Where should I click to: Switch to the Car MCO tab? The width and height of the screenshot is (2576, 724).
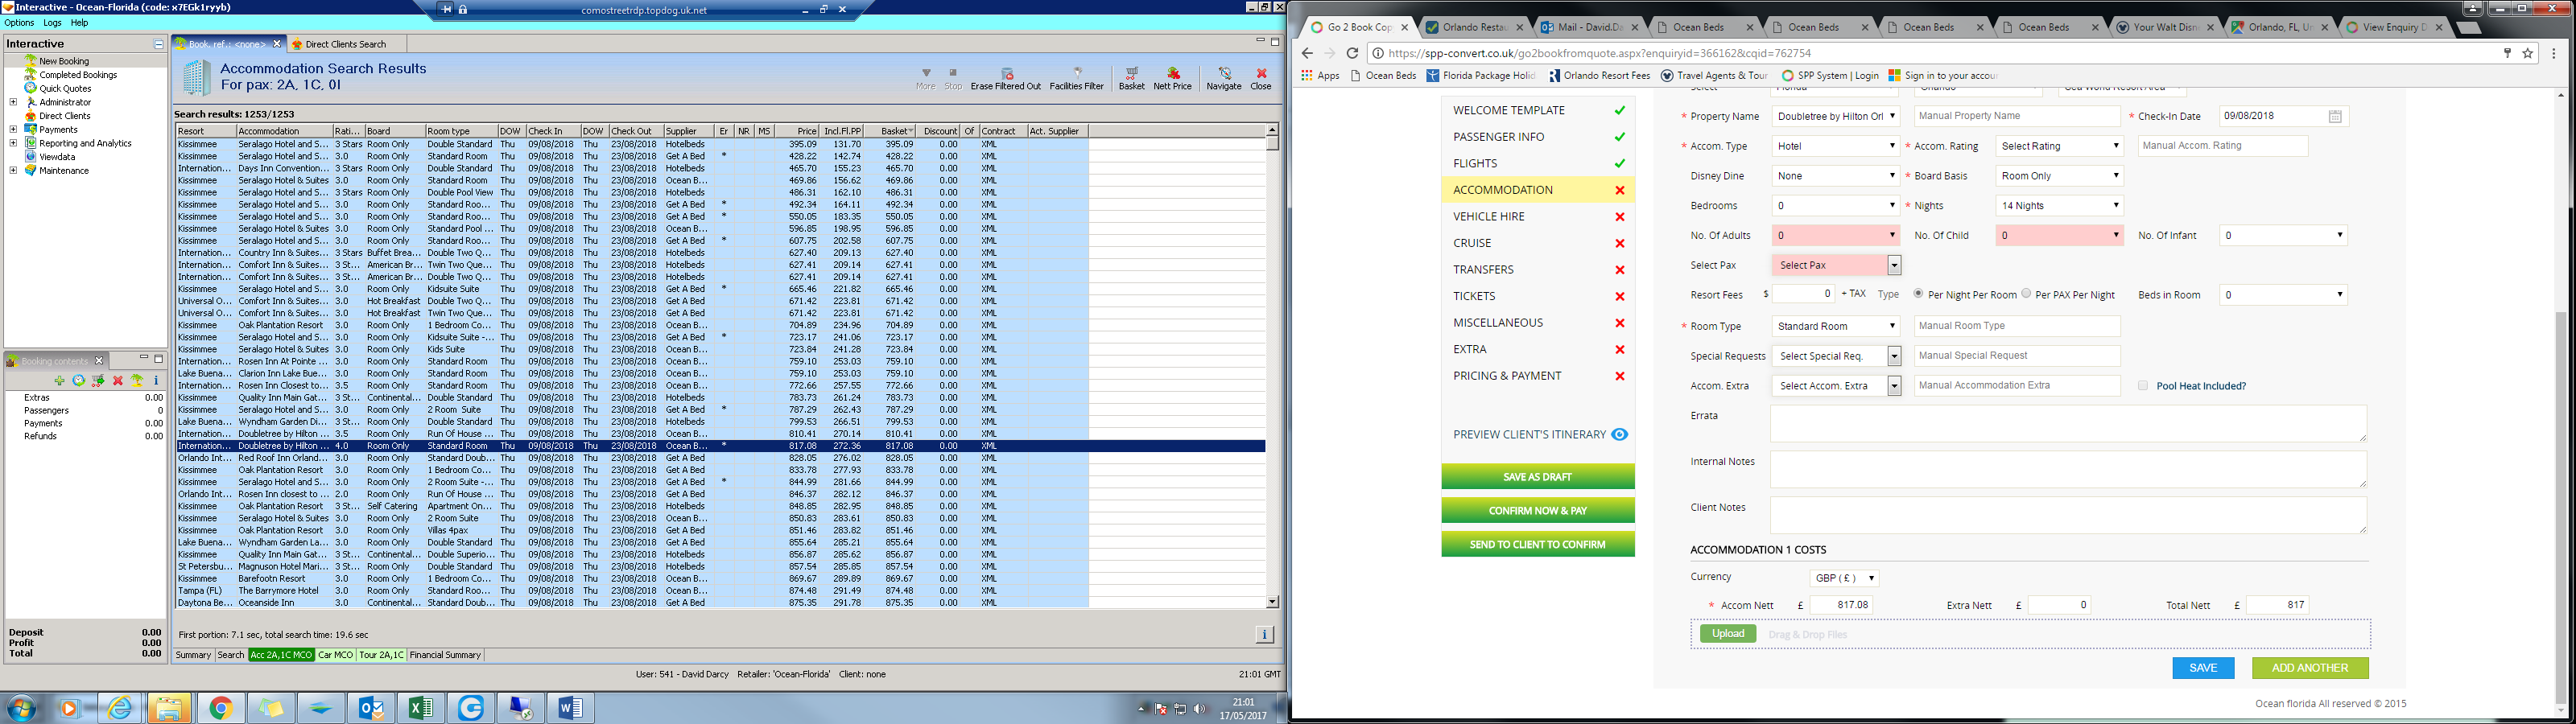tap(336, 655)
